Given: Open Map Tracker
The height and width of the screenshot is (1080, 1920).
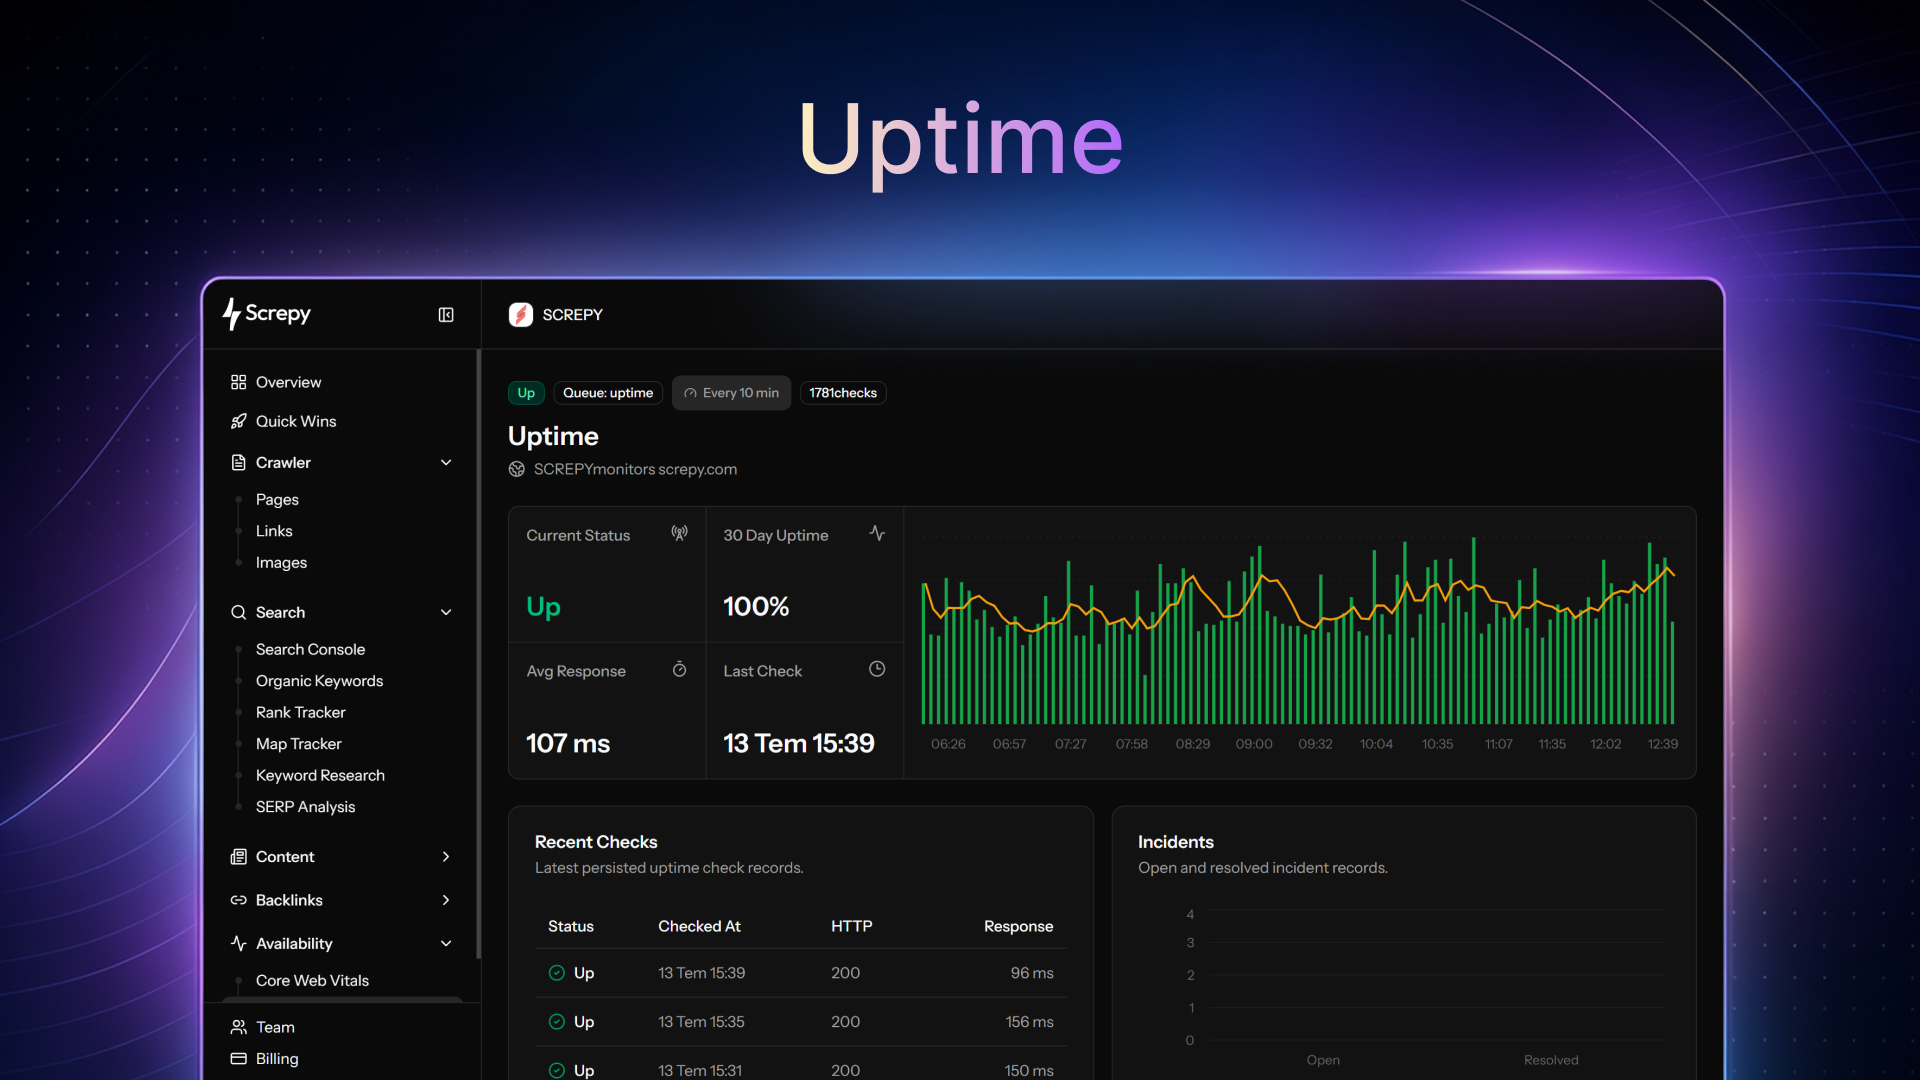Looking at the screenshot, I should pyautogui.click(x=298, y=744).
